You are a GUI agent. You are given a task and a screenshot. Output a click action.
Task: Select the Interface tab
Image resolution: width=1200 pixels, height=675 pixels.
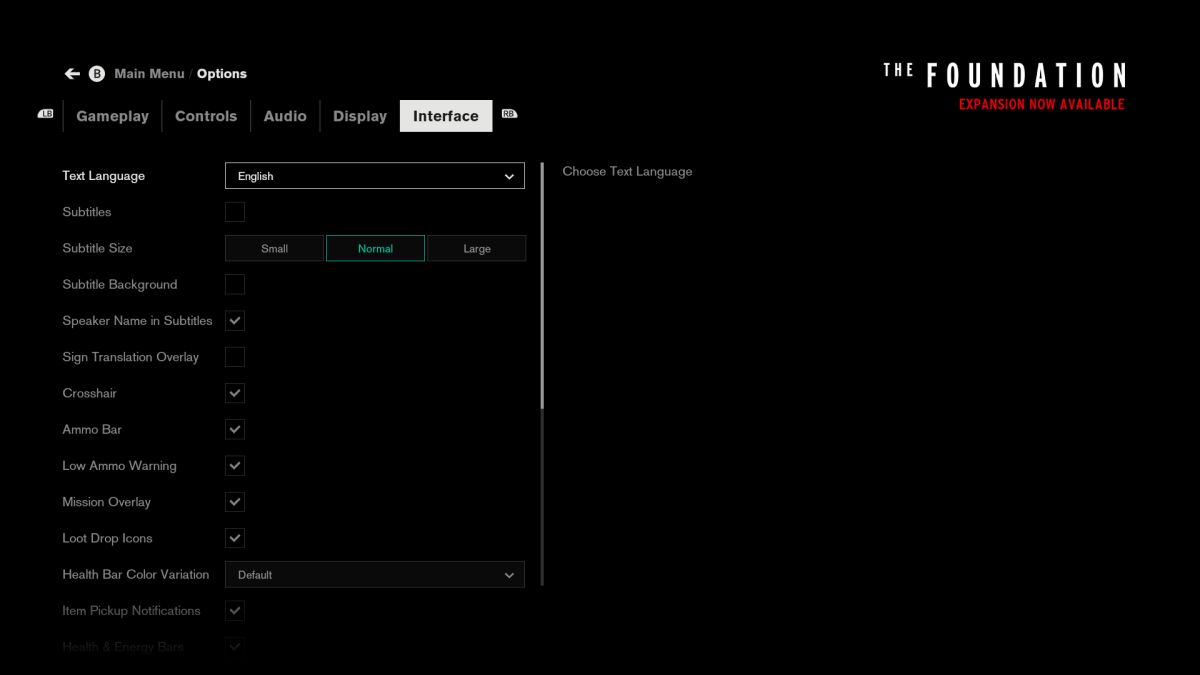(x=446, y=116)
